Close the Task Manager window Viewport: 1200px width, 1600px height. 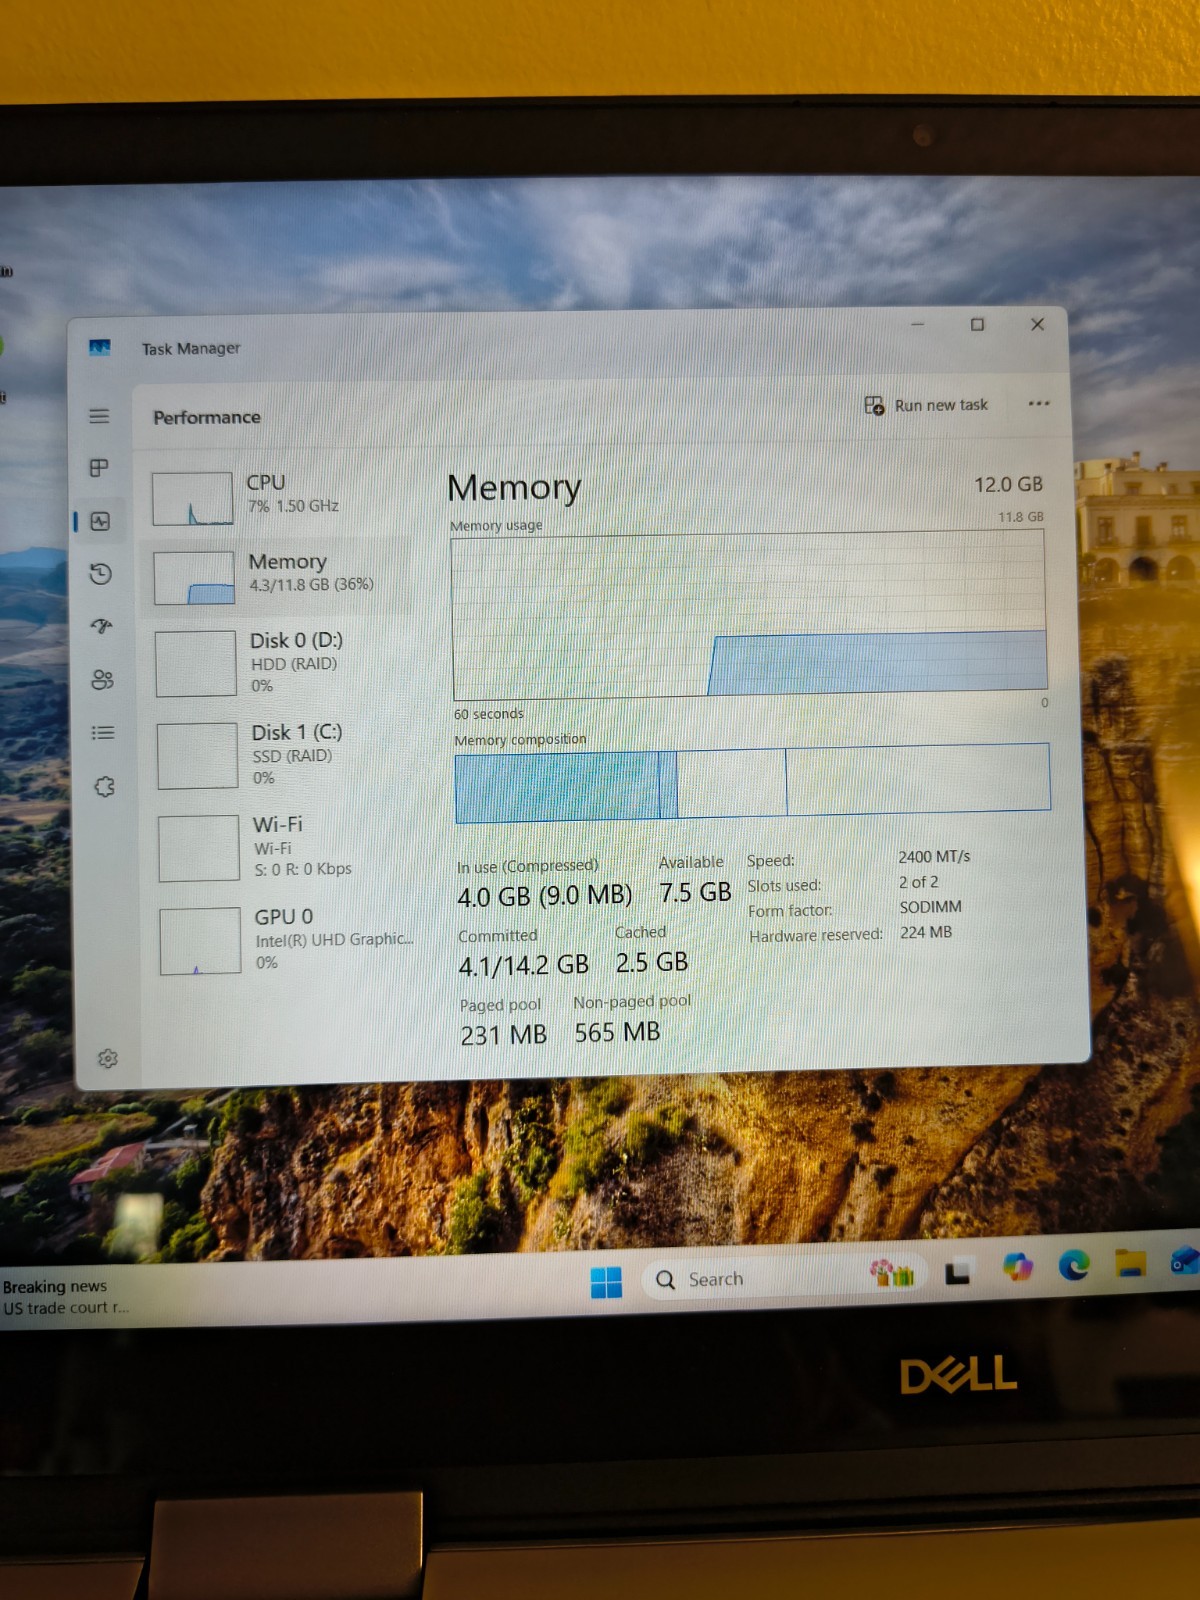(x=1037, y=324)
